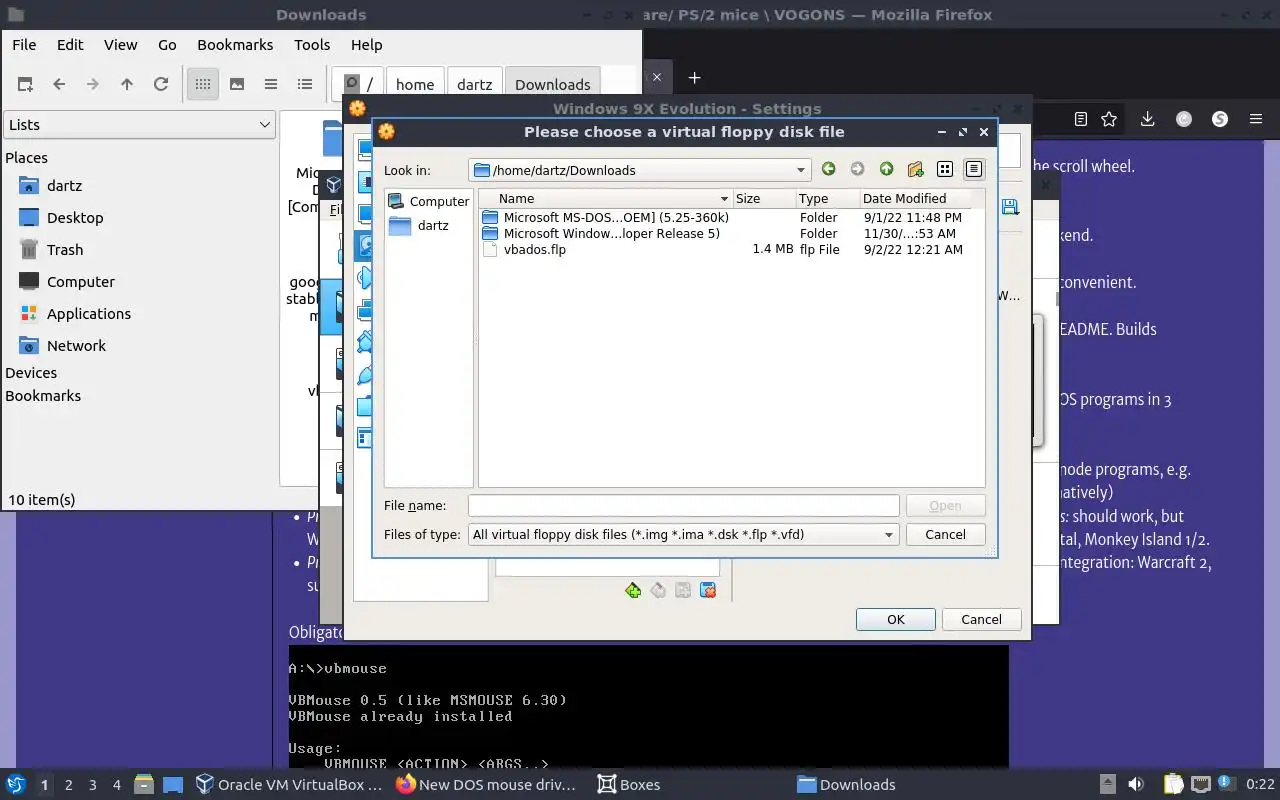Add storage attachment green plus icon
Viewport: 1280px width, 800px height.
[633, 591]
